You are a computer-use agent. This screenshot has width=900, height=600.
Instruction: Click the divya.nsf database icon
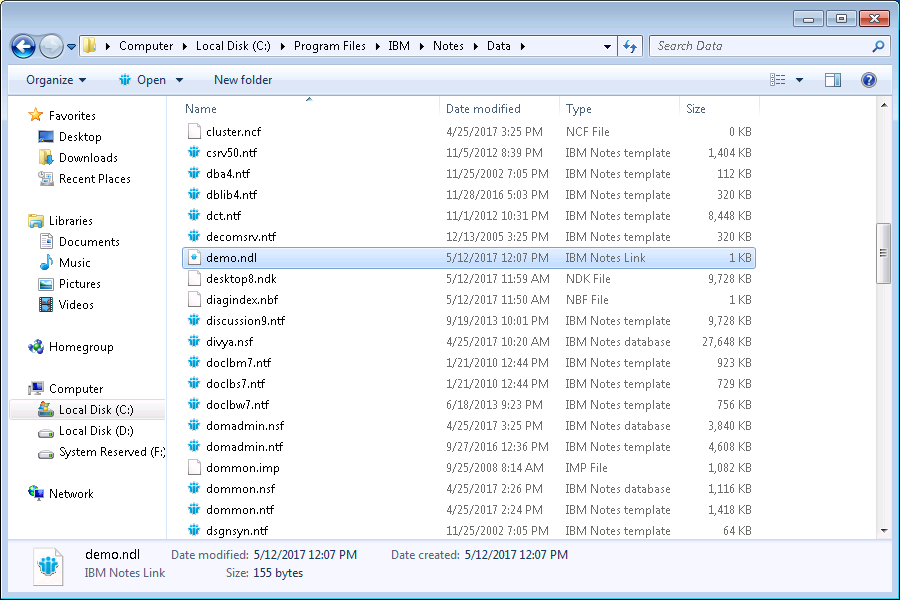[x=194, y=342]
